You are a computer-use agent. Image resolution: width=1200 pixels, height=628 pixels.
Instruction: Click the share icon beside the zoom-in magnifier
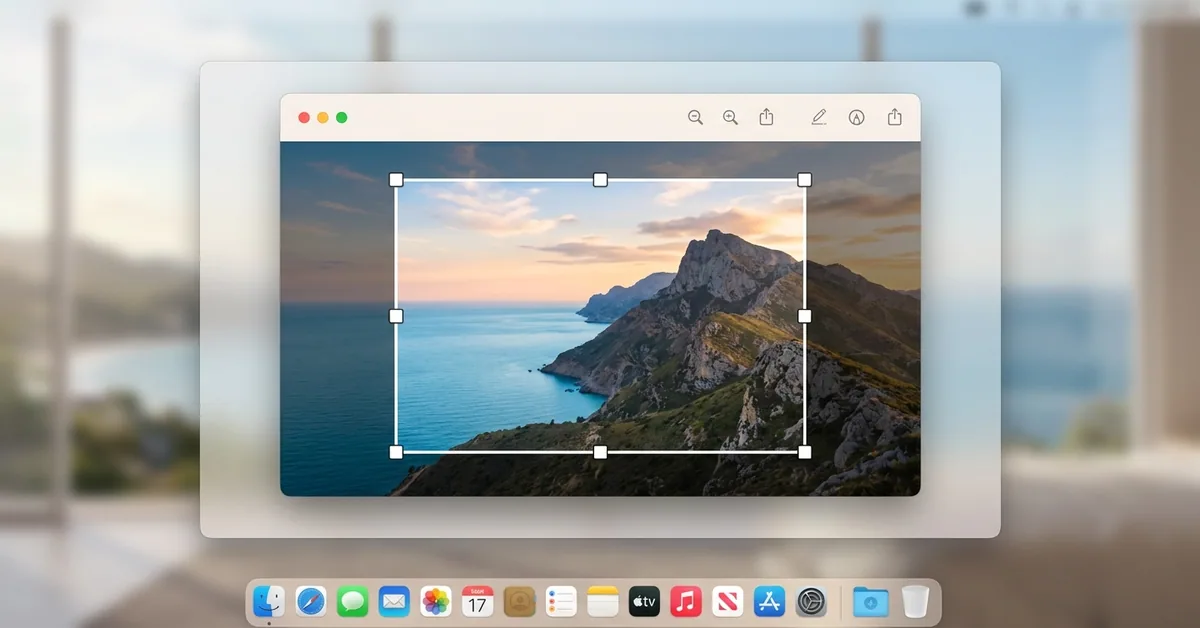(x=766, y=117)
